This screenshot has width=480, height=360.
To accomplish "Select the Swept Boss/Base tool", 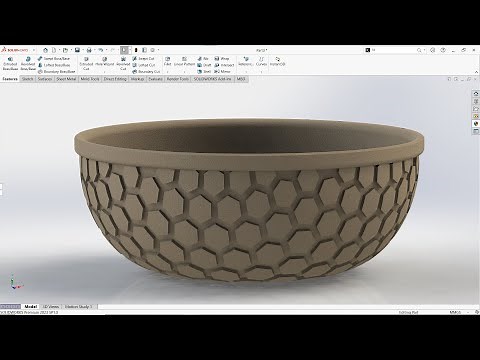I will point(54,58).
